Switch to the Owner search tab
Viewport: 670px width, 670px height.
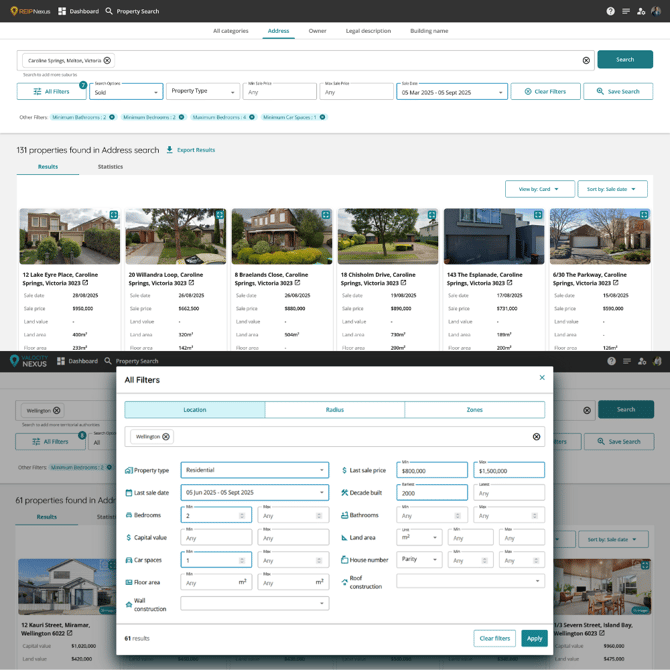(317, 31)
